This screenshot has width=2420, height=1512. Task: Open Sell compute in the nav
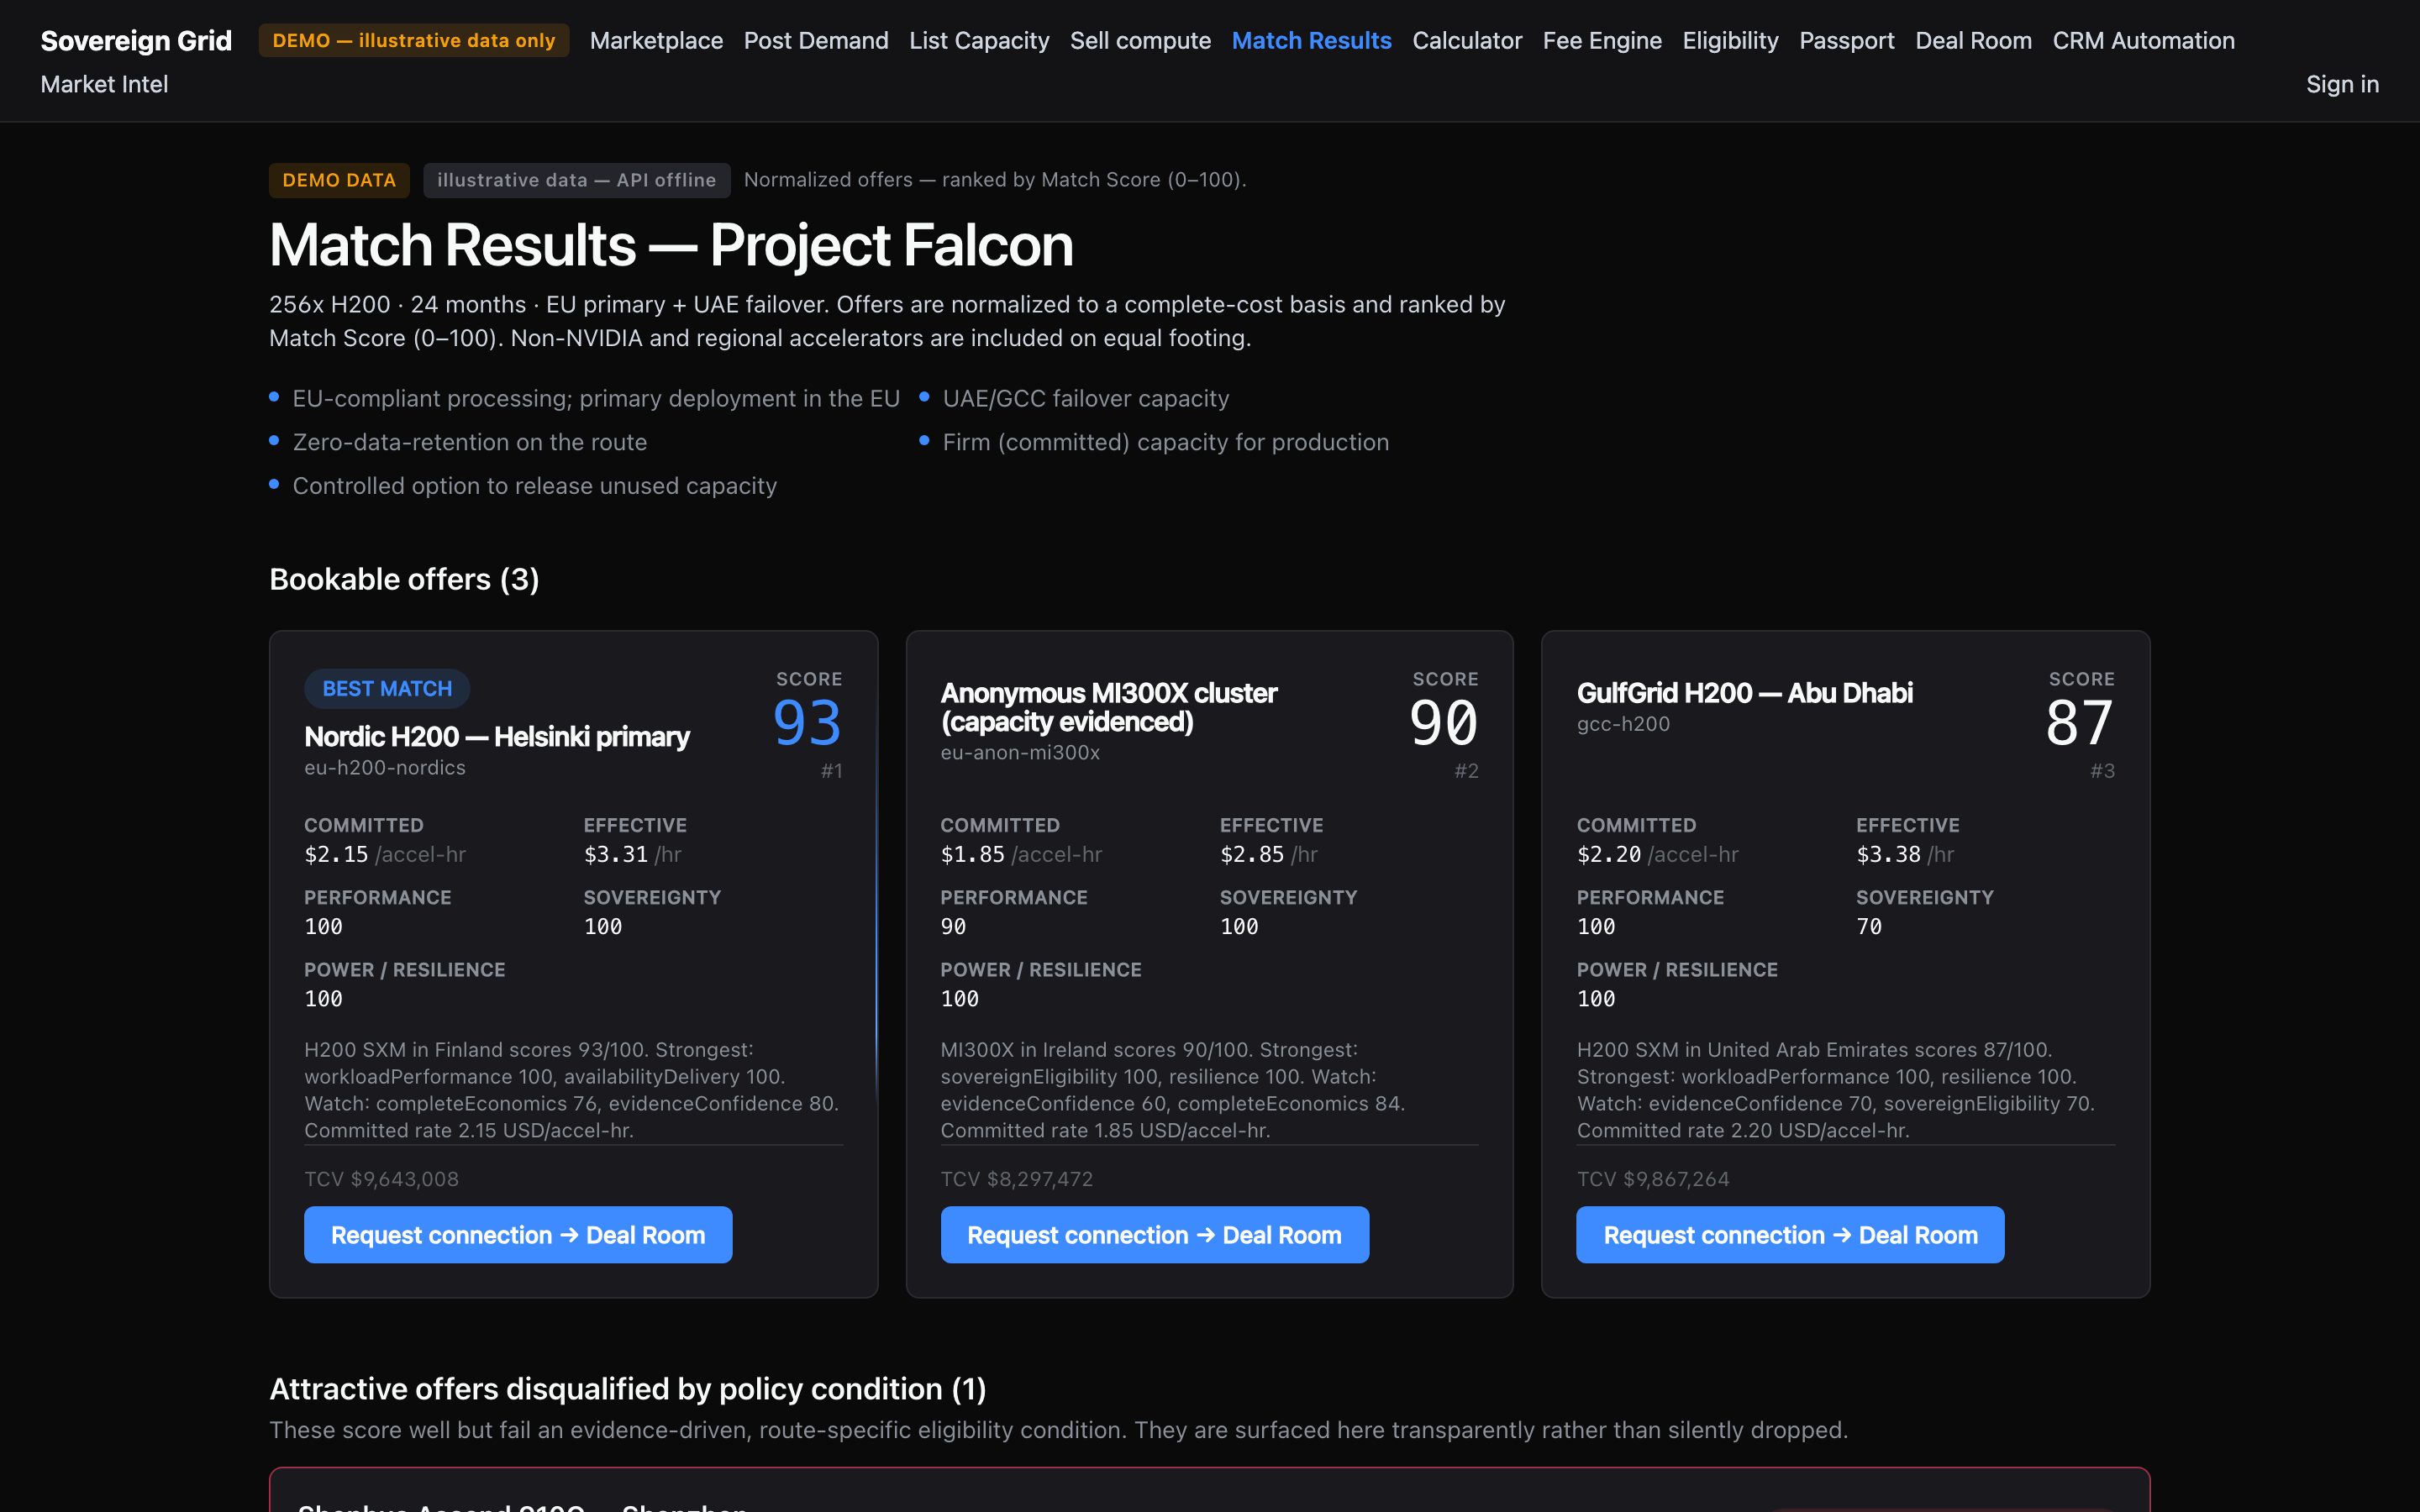point(1140,41)
